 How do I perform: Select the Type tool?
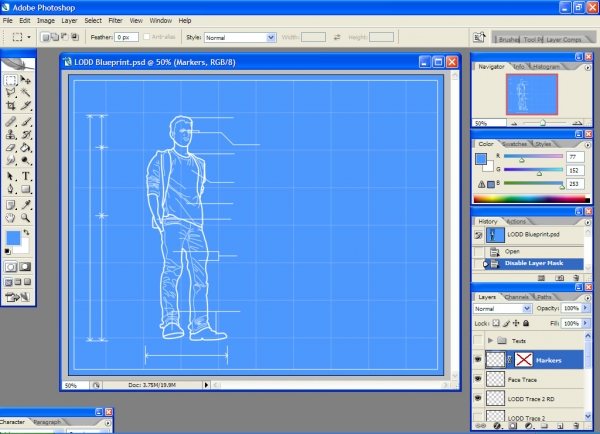[x=26, y=176]
